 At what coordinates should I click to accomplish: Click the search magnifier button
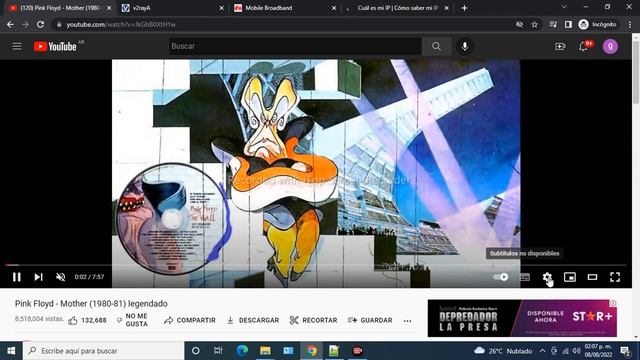pos(436,47)
